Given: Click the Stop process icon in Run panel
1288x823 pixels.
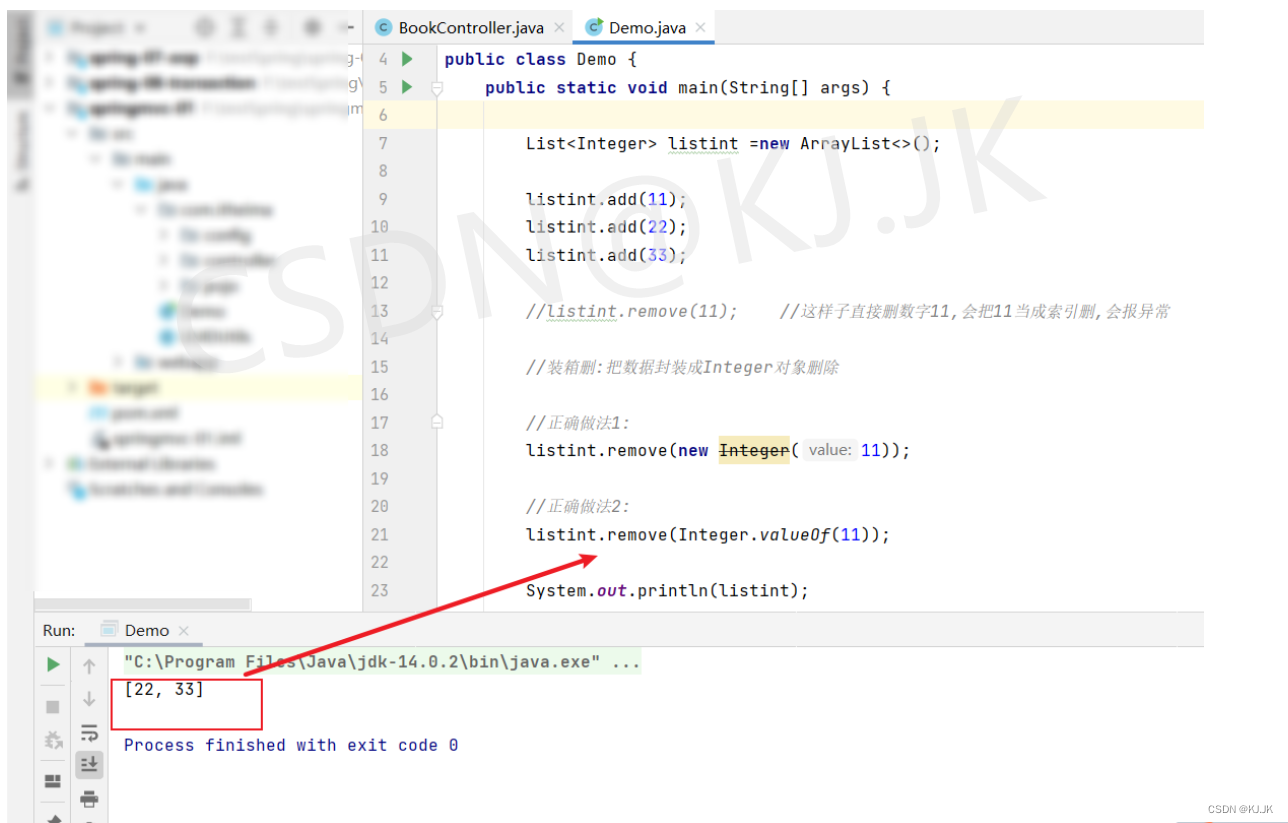Looking at the screenshot, I should 53,706.
